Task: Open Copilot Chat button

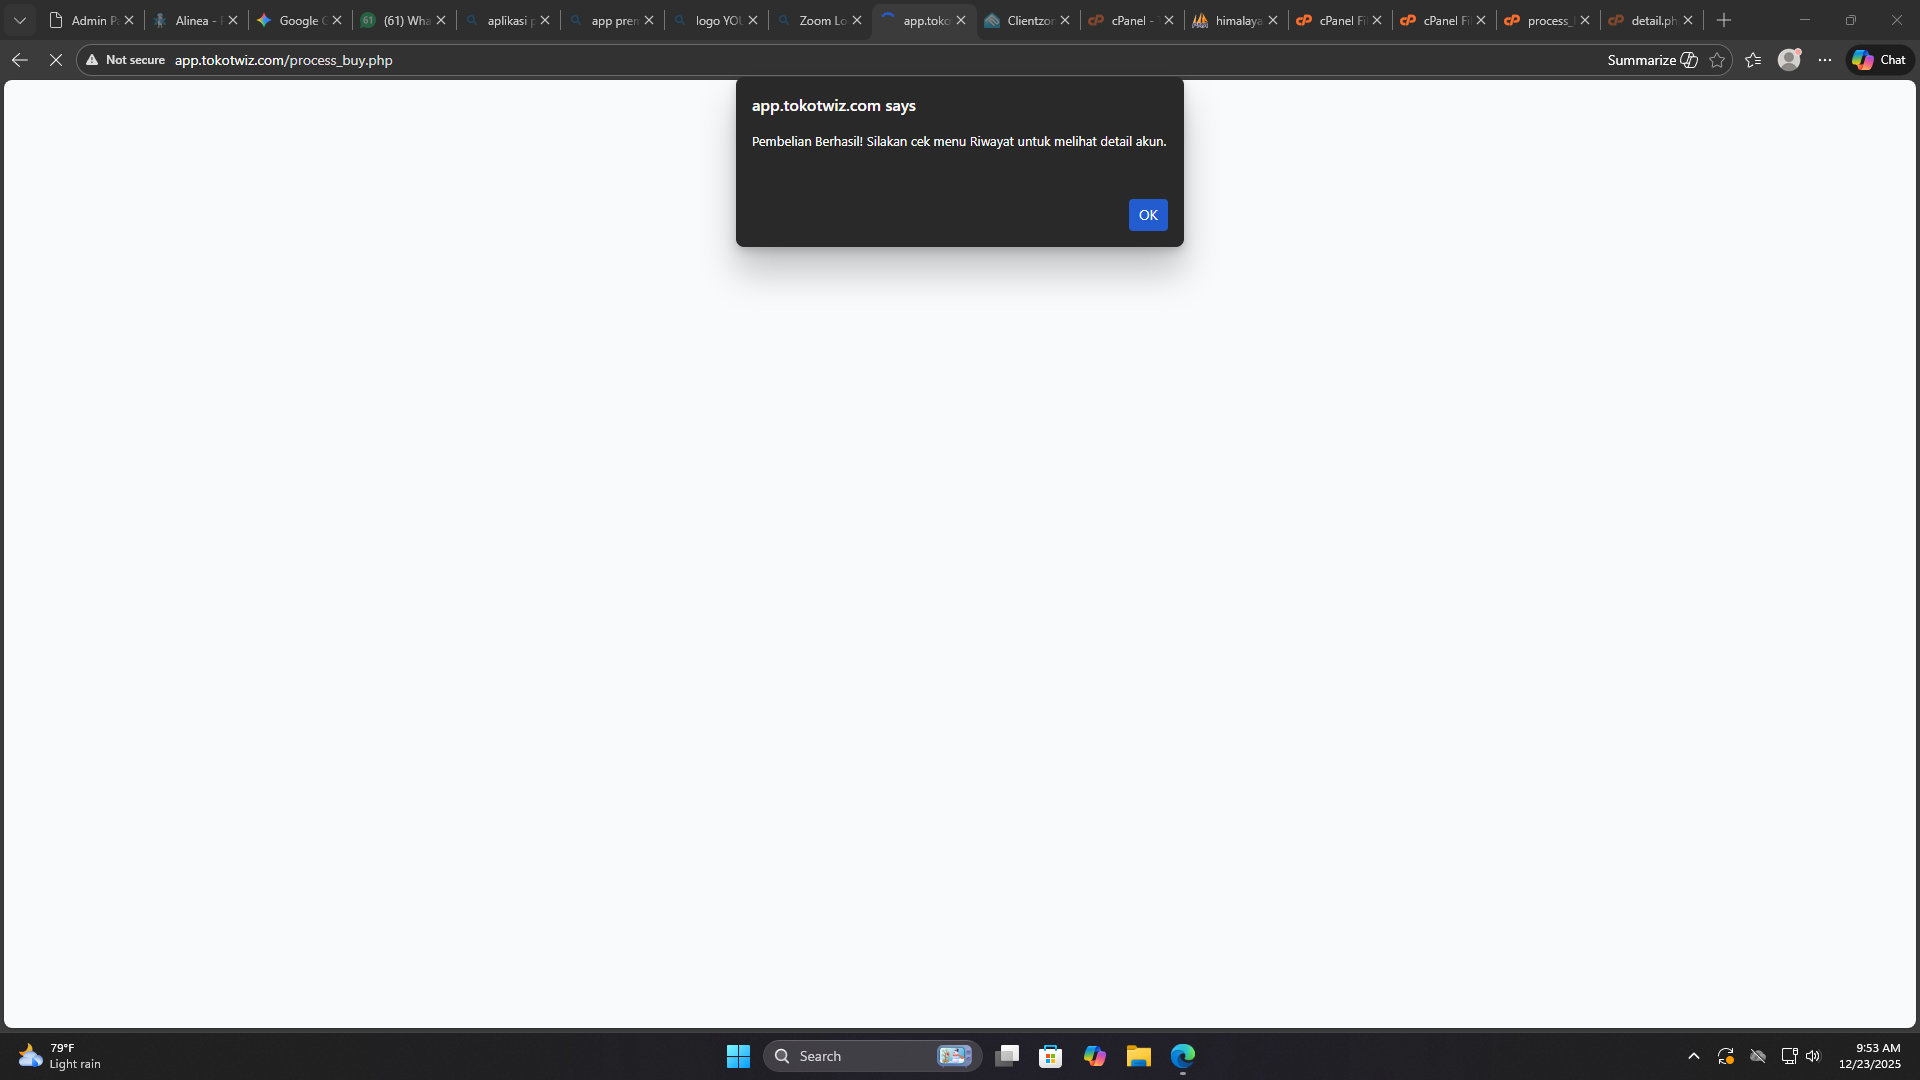Action: 1879,60
